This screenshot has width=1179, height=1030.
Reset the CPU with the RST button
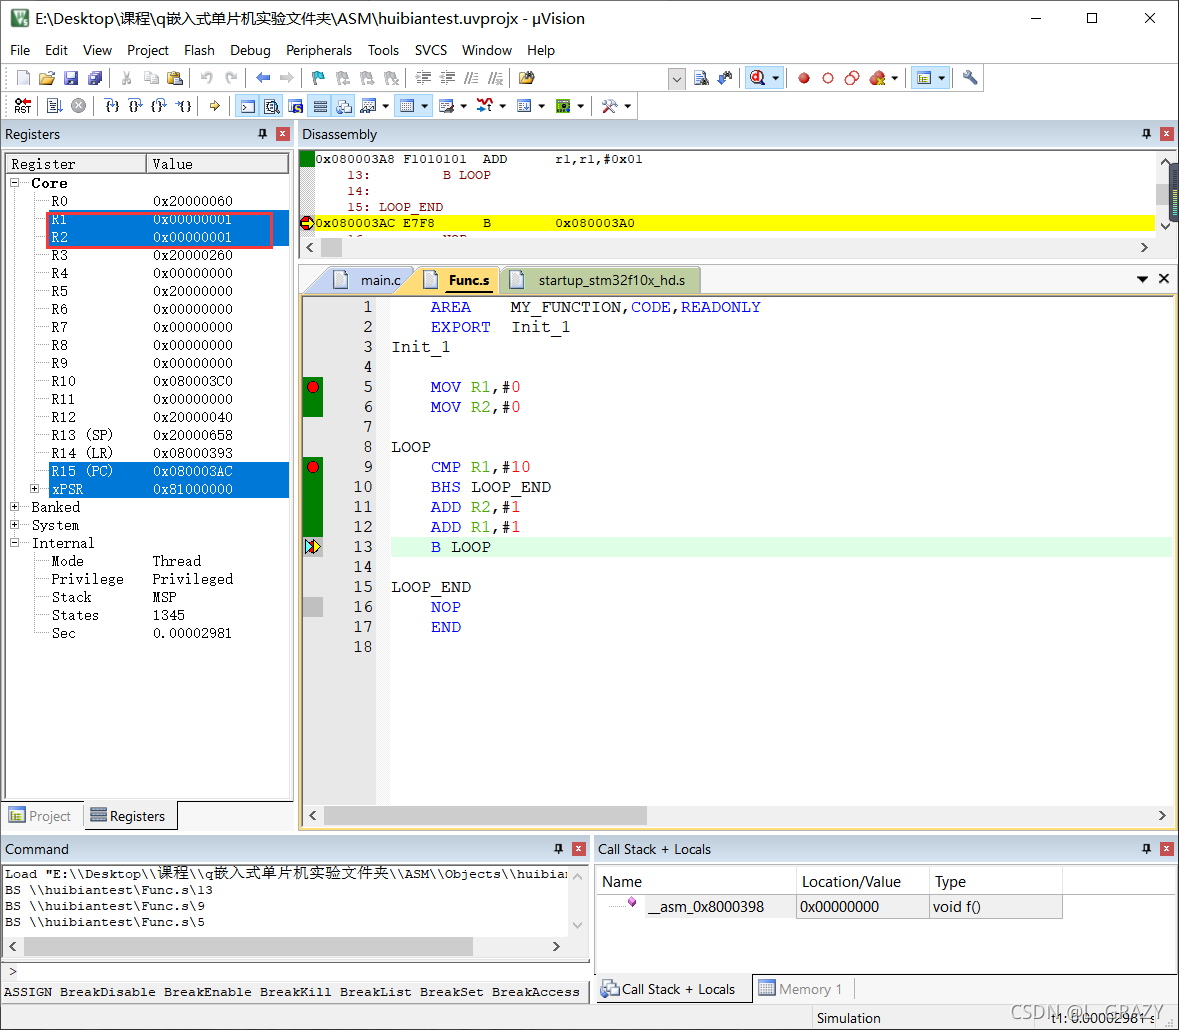pyautogui.click(x=23, y=106)
